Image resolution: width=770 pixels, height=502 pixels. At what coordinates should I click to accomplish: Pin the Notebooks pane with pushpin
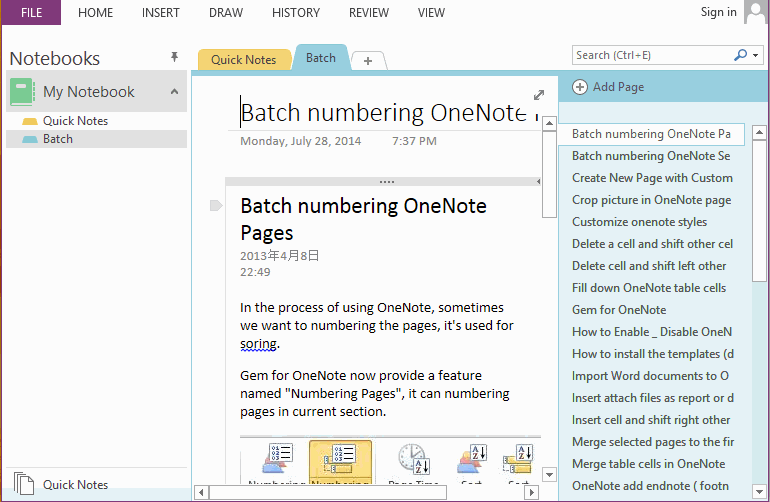point(174,57)
